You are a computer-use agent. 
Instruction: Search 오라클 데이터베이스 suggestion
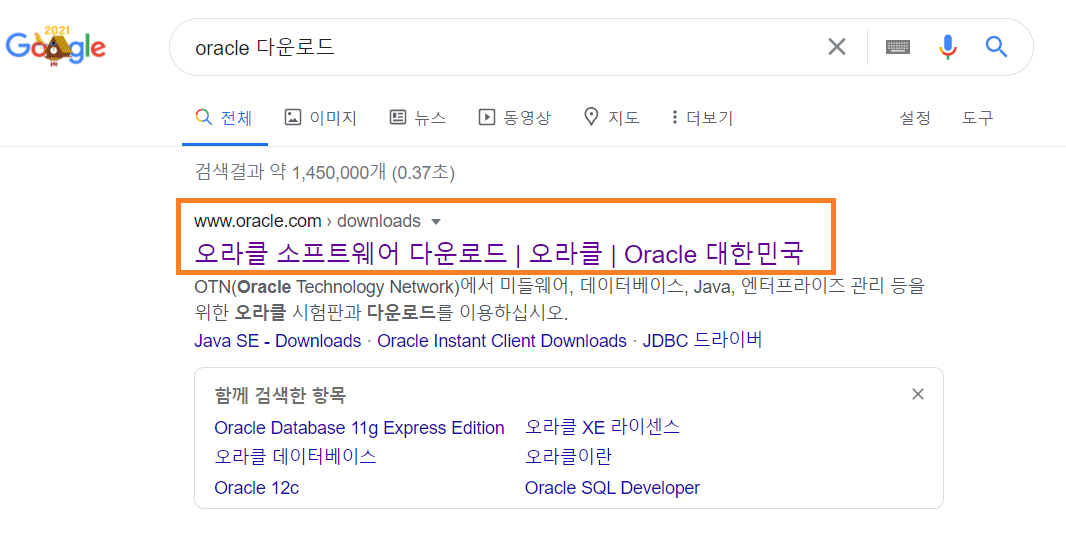295,456
